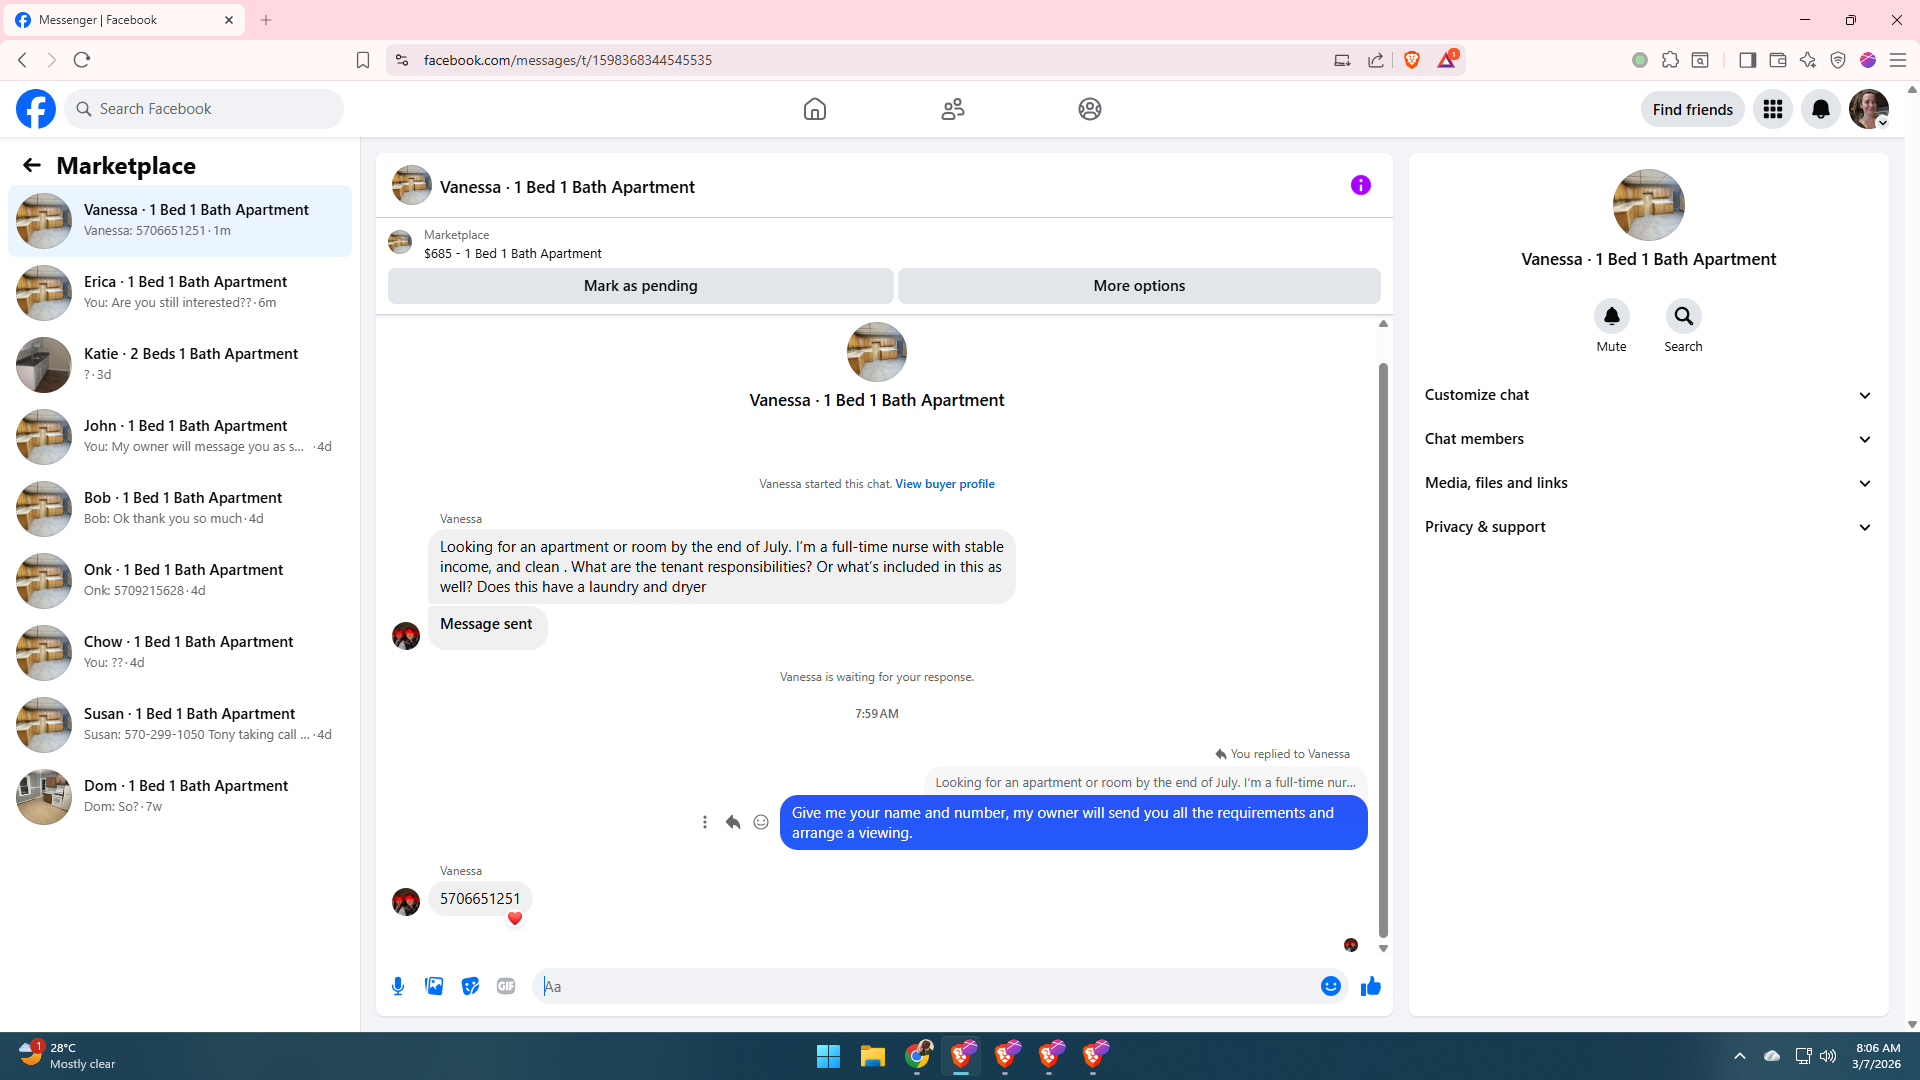This screenshot has width=1920, height=1080.
Task: Open Dom 1 Bed 1 Bath chat
Action: pyautogui.click(x=180, y=797)
